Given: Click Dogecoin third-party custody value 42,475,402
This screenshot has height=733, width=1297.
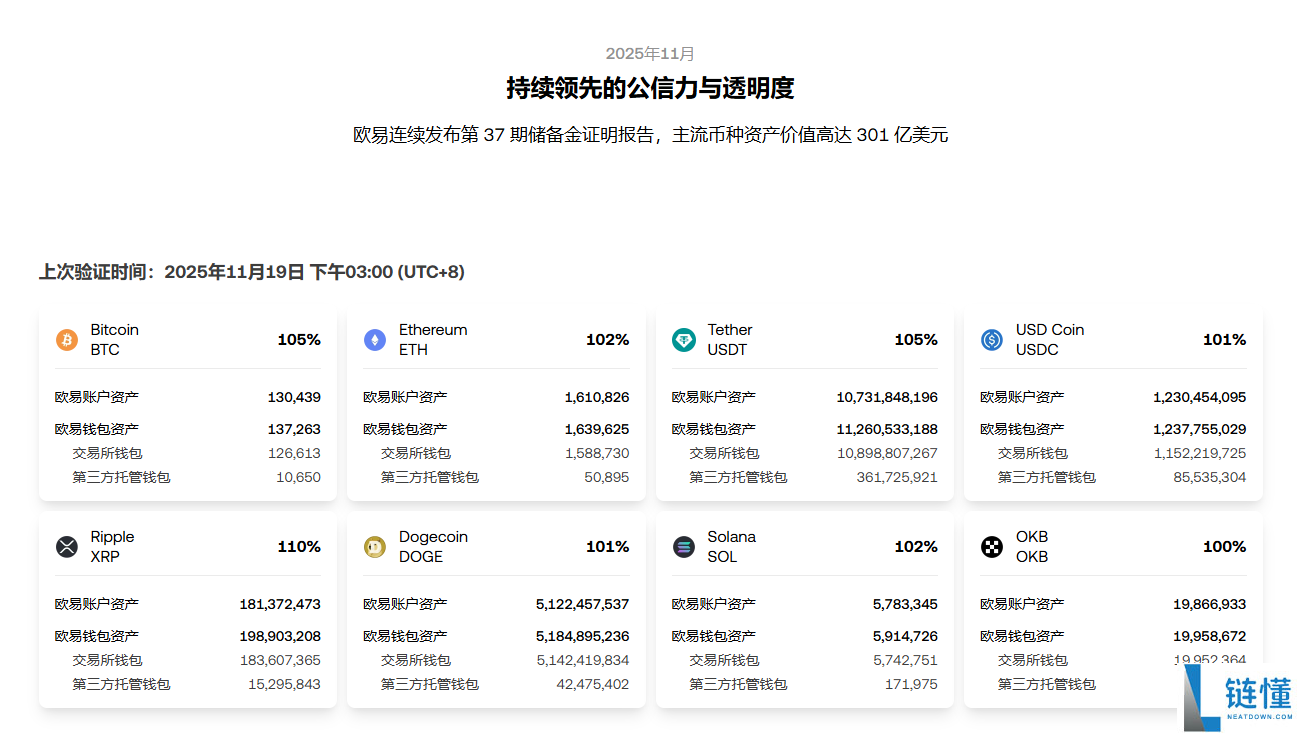Looking at the screenshot, I should pyautogui.click(x=593, y=684).
